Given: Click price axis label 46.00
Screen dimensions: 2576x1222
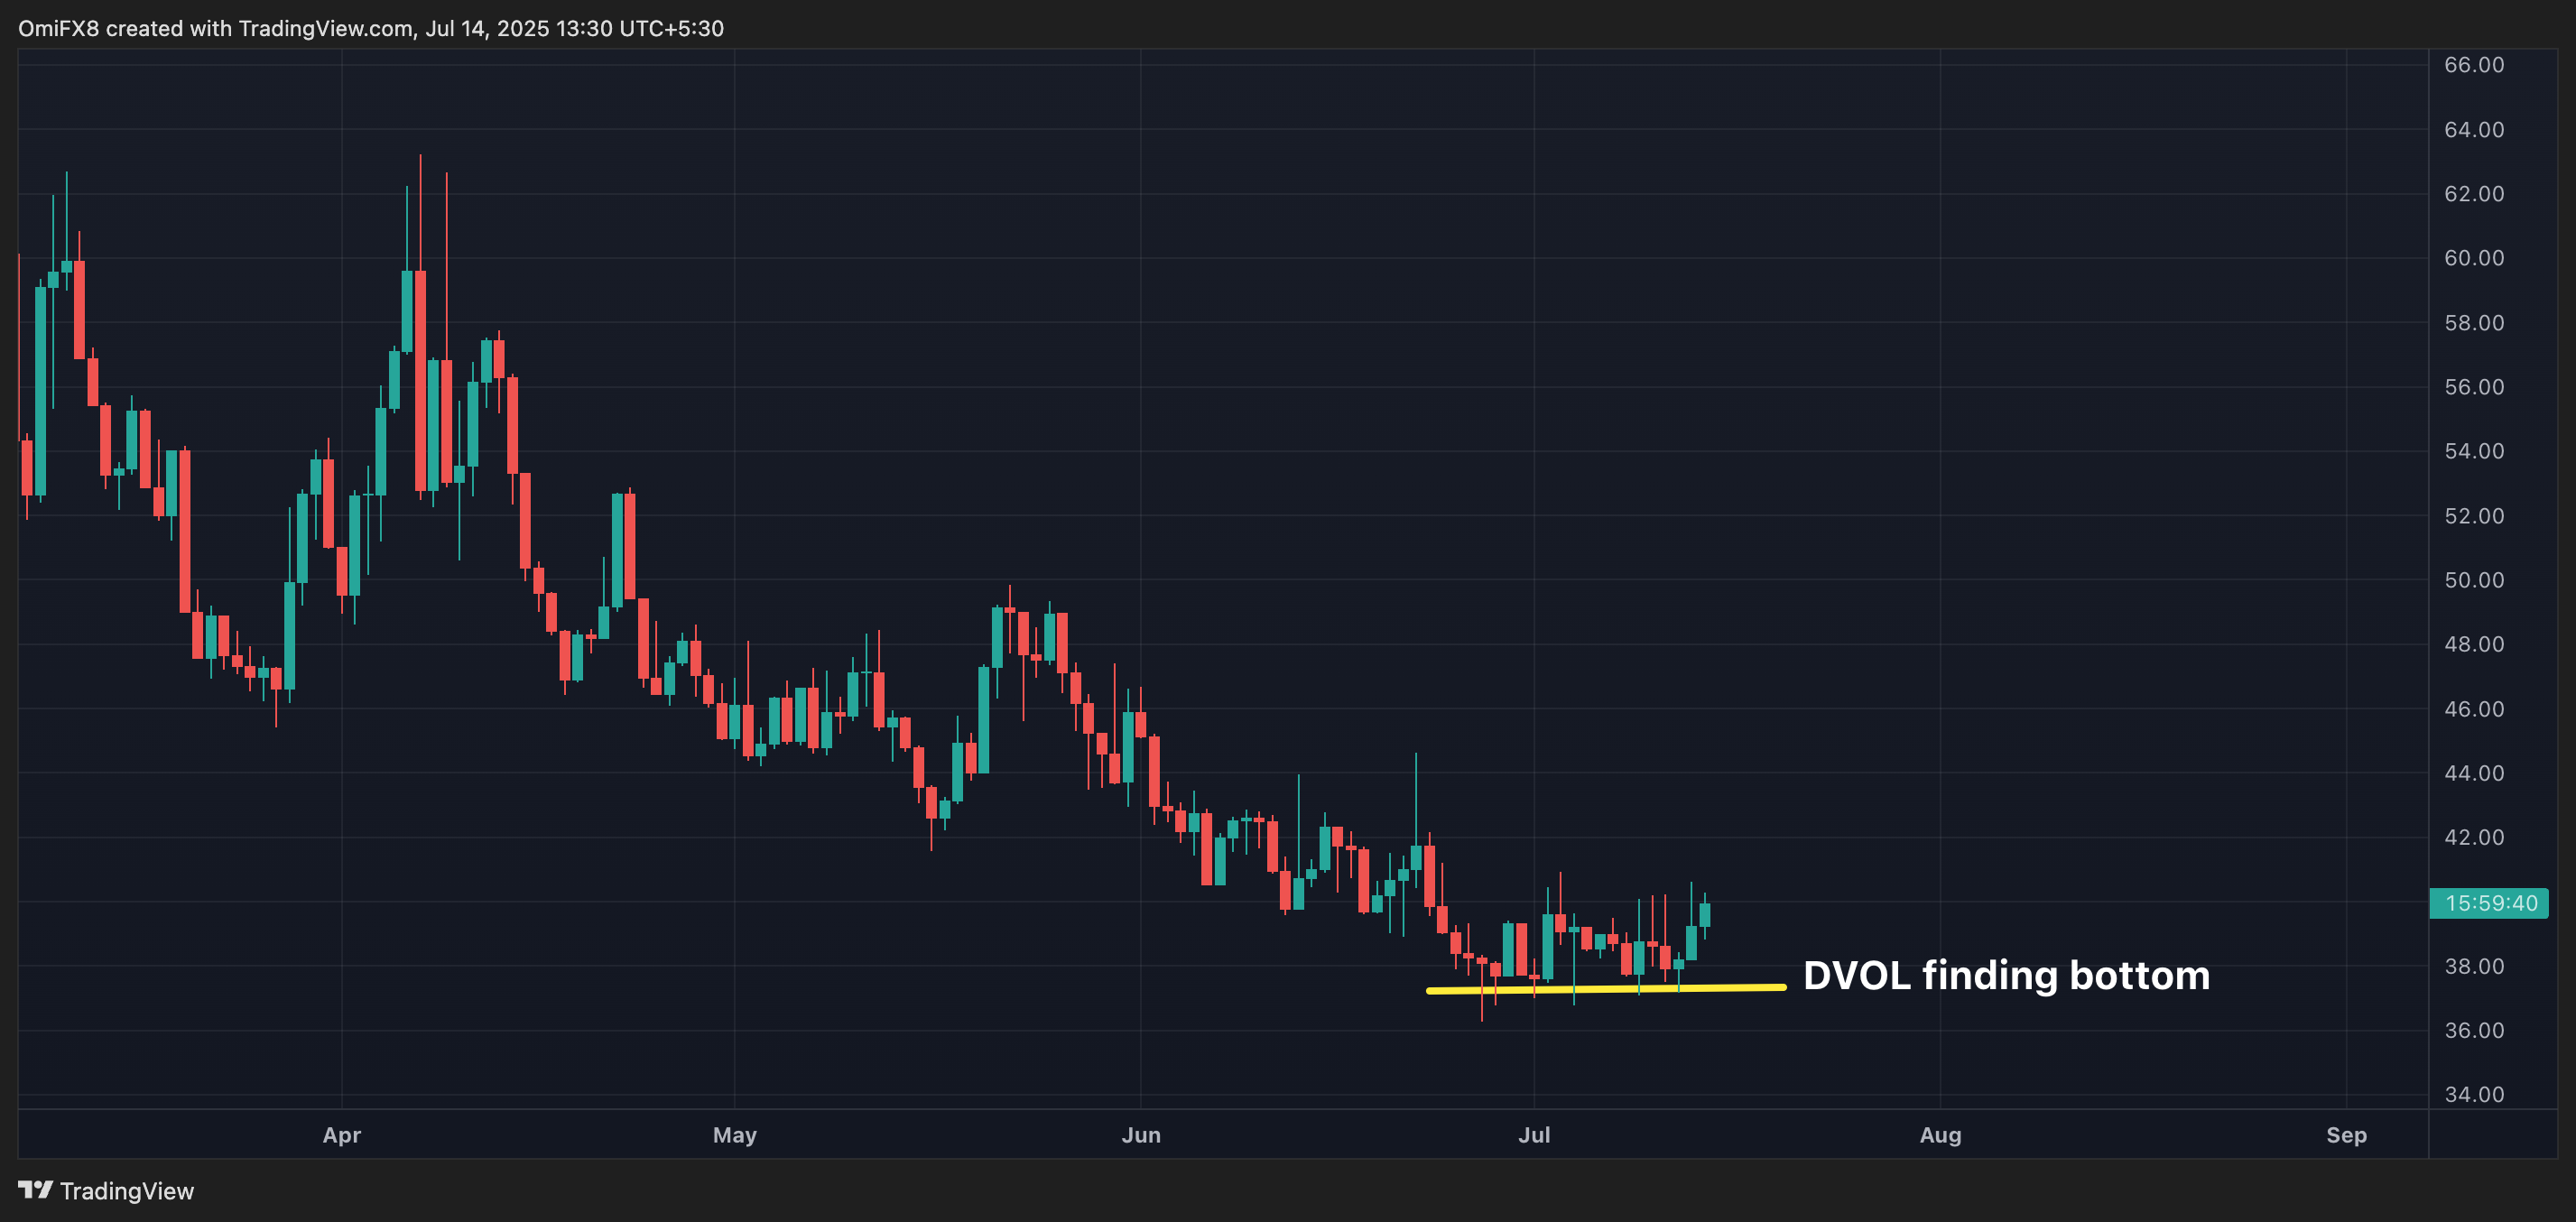Looking at the screenshot, I should 2474,709.
